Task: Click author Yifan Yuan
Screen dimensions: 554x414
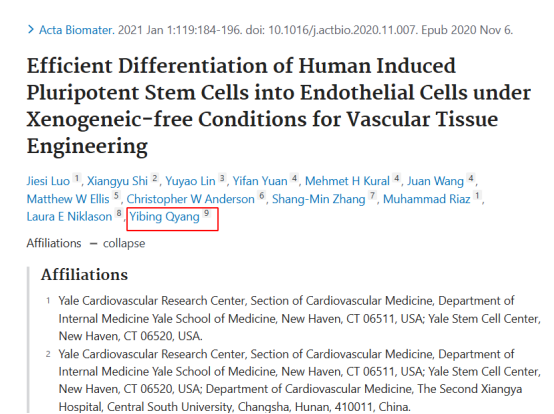Action: click(260, 181)
